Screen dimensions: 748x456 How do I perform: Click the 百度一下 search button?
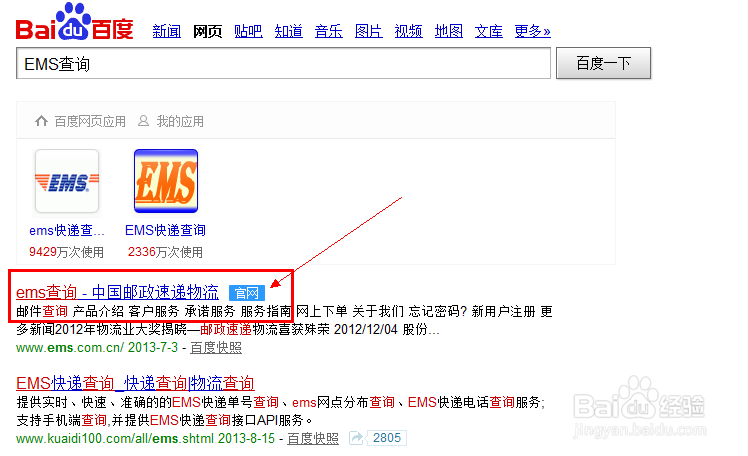point(603,63)
